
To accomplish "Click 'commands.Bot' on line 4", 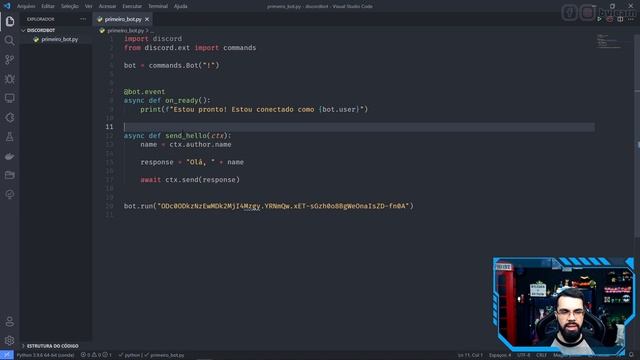I will 173,65.
